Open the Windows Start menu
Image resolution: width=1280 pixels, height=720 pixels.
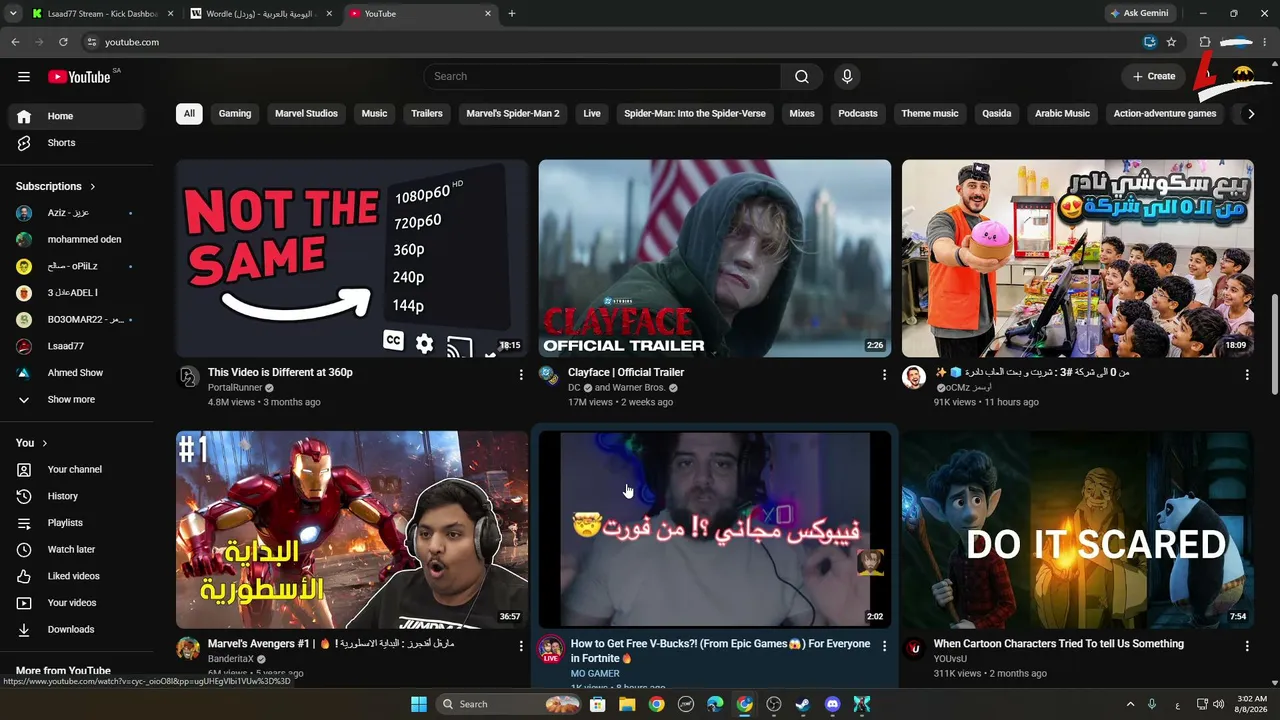click(418, 704)
